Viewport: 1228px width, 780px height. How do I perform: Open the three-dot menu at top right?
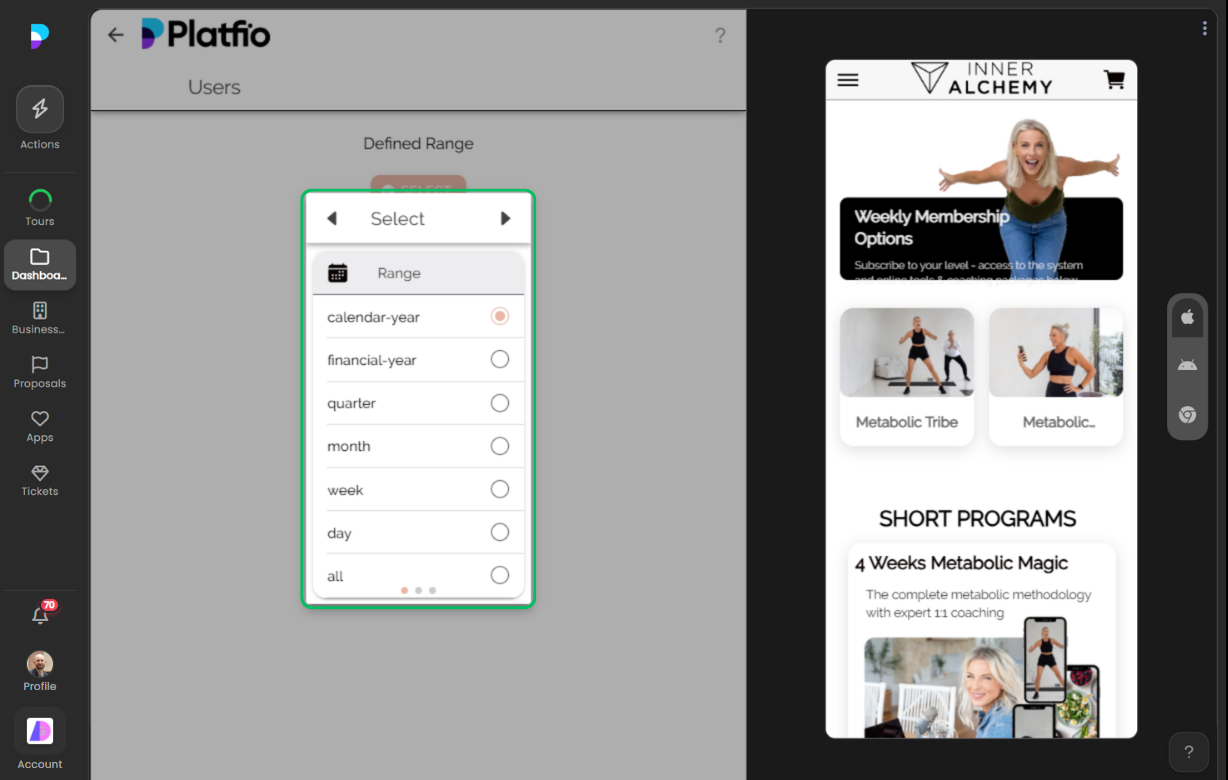click(1205, 28)
